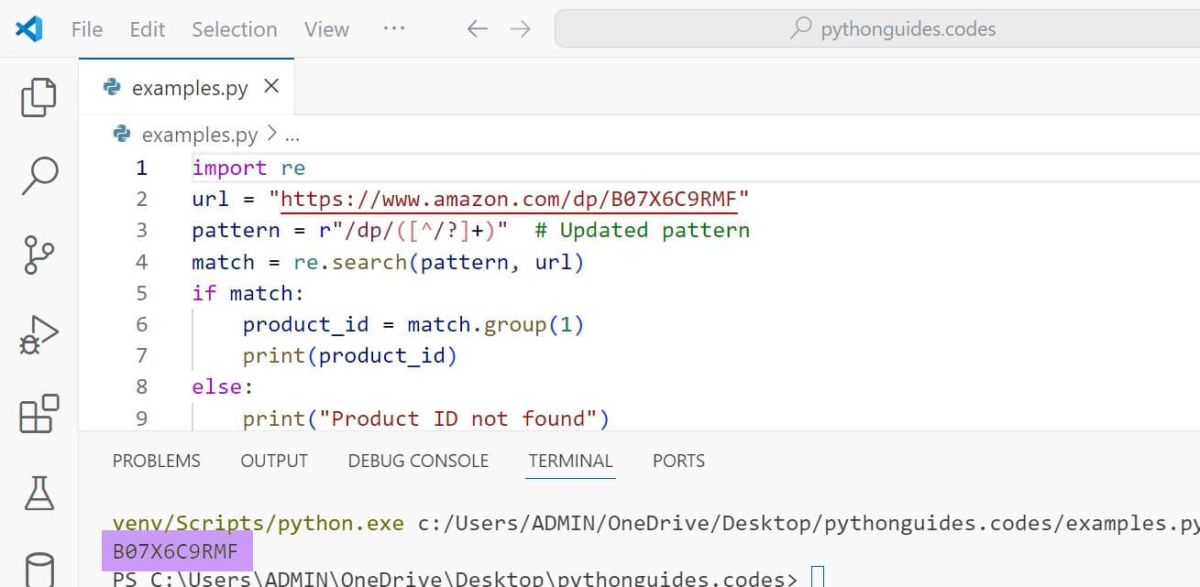Click 'if match:' on line 5

click(248, 293)
